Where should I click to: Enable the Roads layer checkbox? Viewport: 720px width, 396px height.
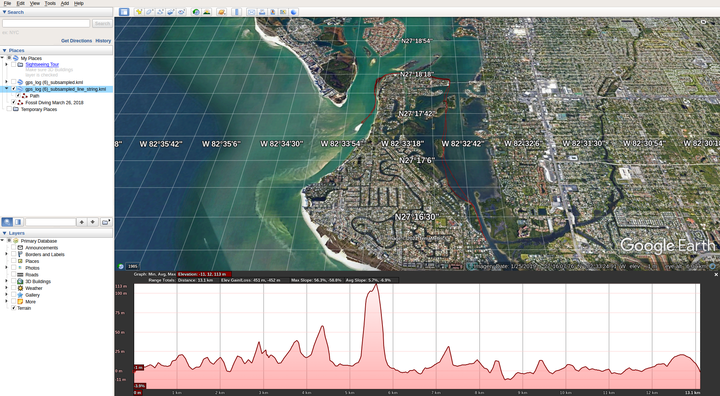pyautogui.click(x=13, y=274)
